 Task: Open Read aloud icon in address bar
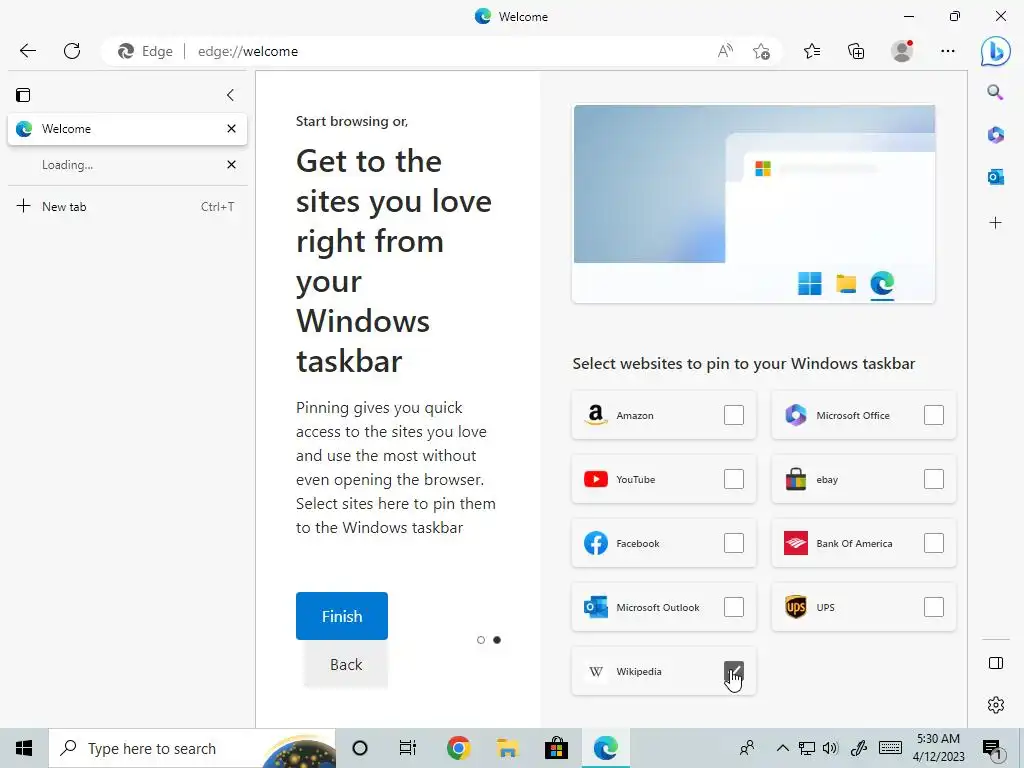coord(725,51)
